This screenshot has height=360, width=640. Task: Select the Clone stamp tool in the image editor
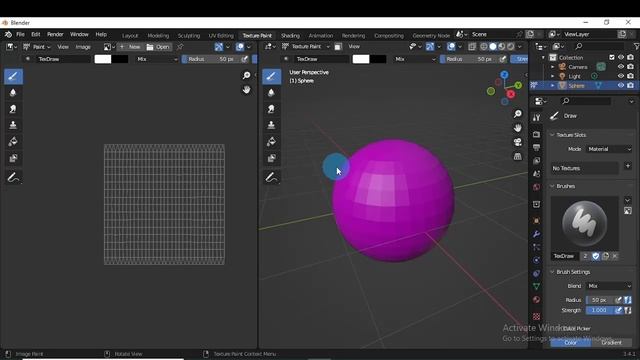[x=13, y=125]
